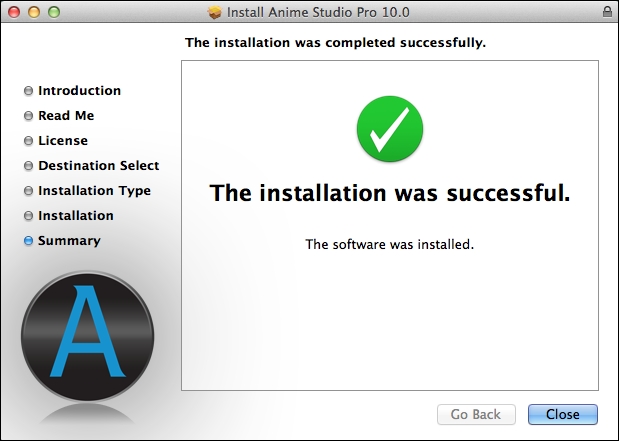Select the Destination Select step label
The height and width of the screenshot is (441, 619).
pos(99,165)
